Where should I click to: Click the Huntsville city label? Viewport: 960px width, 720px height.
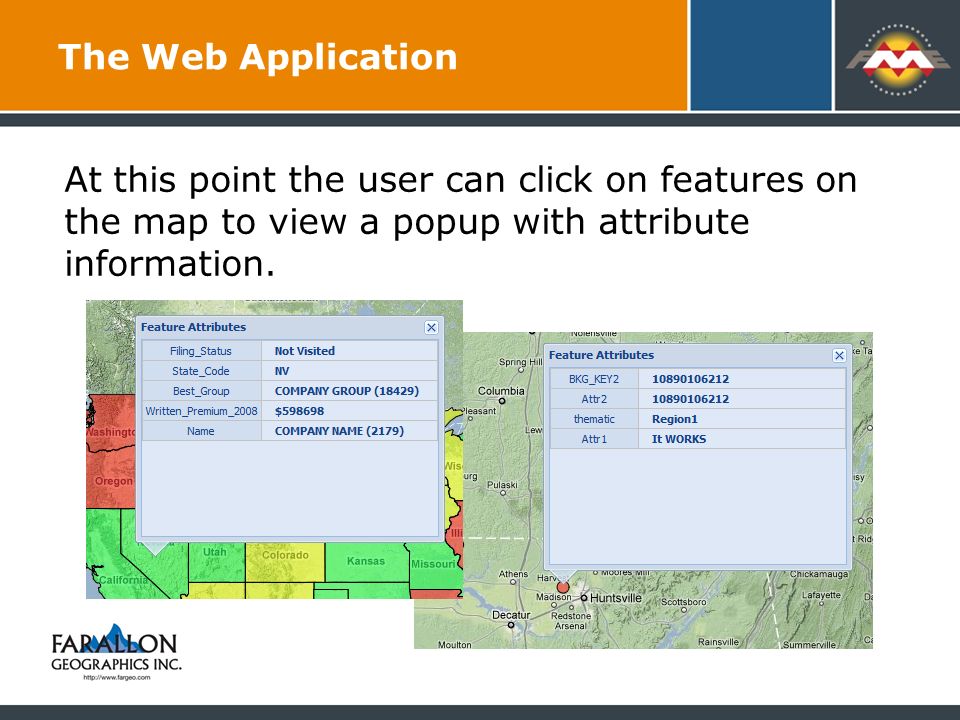616,598
